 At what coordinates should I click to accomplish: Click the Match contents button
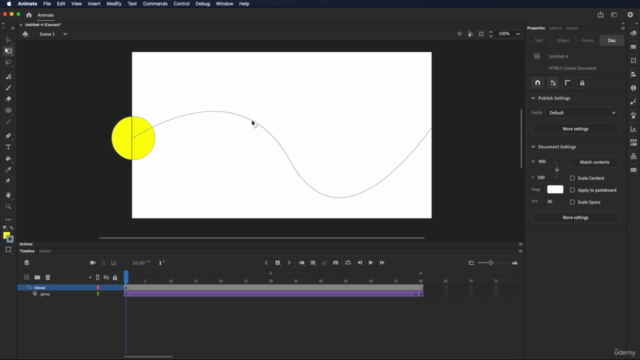[595, 162]
